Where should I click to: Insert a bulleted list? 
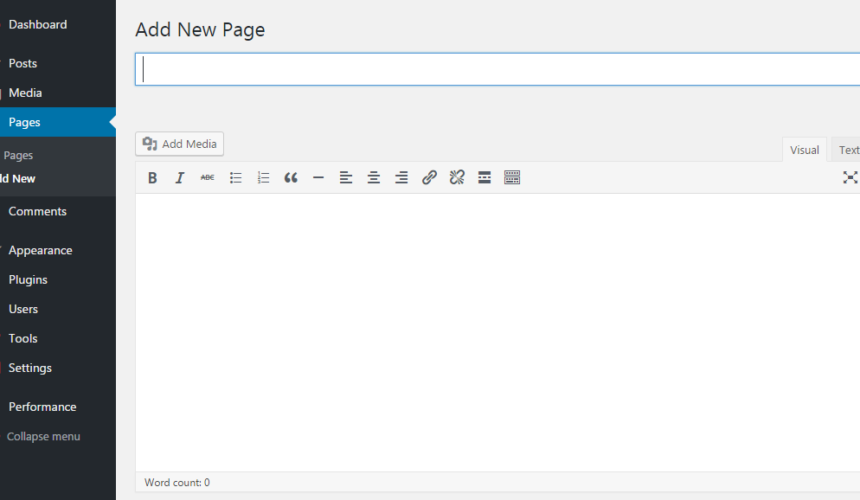236,178
